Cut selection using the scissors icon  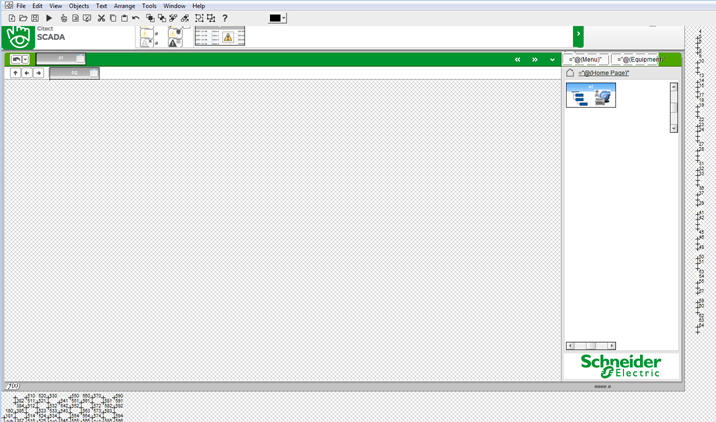pos(101,18)
